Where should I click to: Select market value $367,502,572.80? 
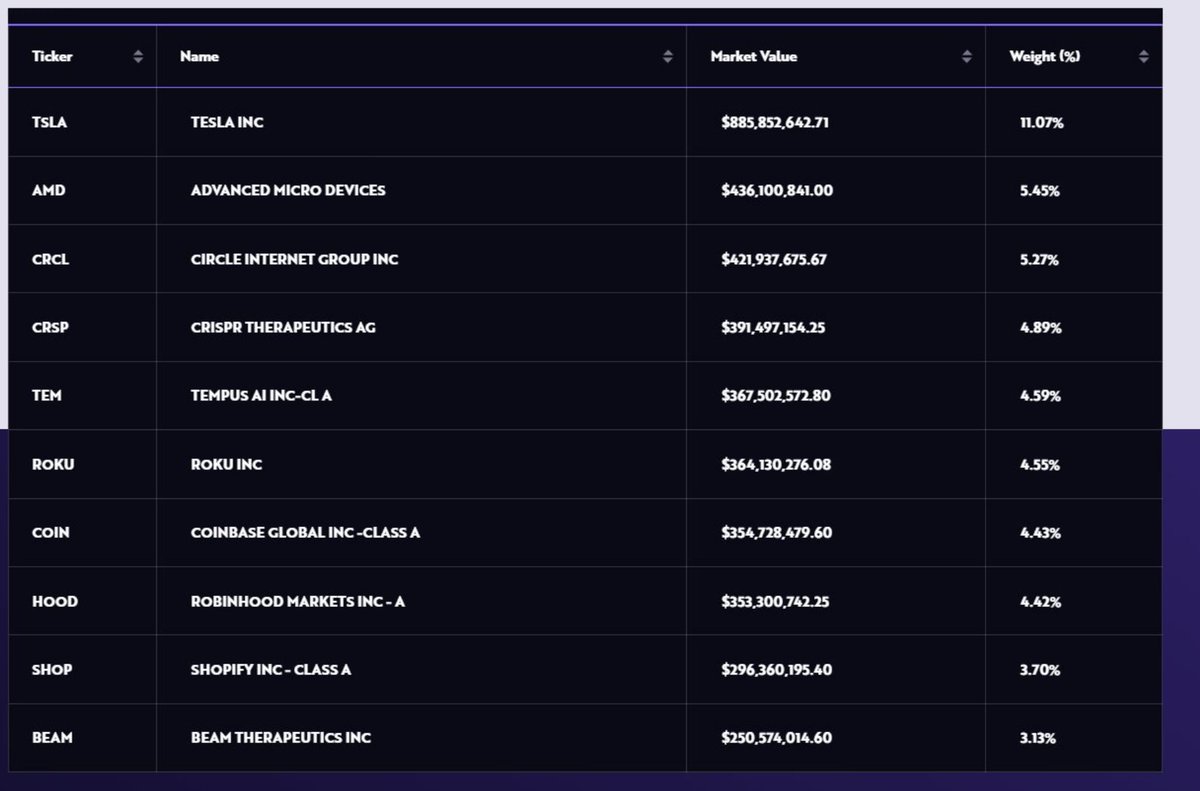click(x=775, y=395)
